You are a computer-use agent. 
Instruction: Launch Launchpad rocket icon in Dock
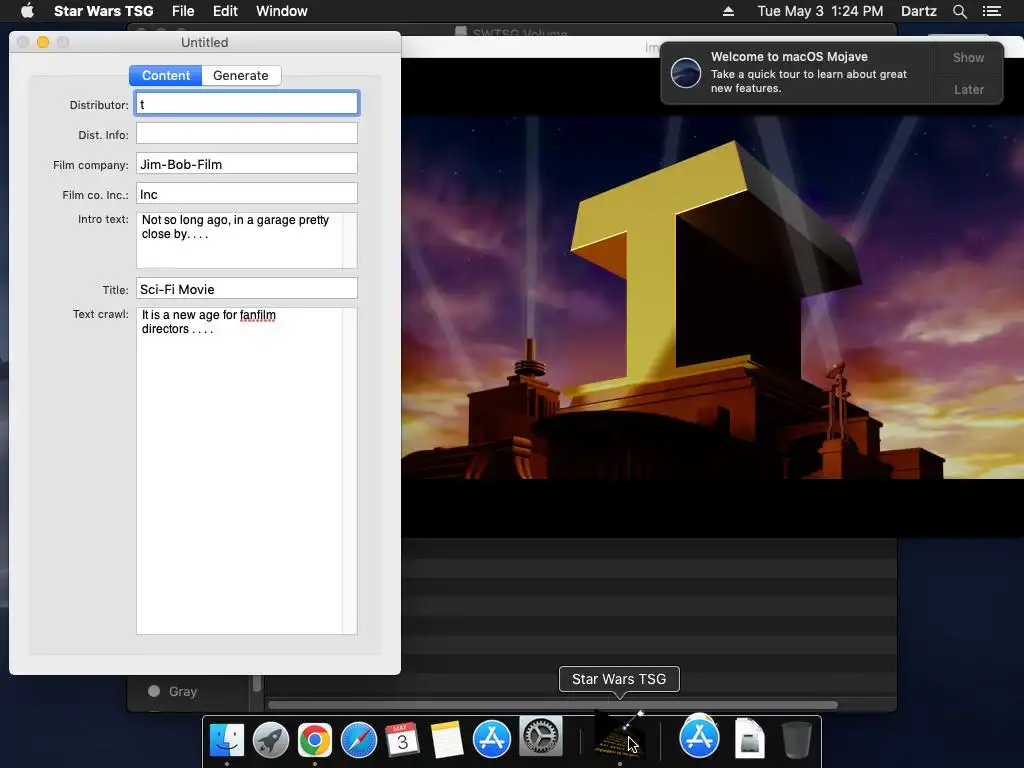click(x=270, y=740)
